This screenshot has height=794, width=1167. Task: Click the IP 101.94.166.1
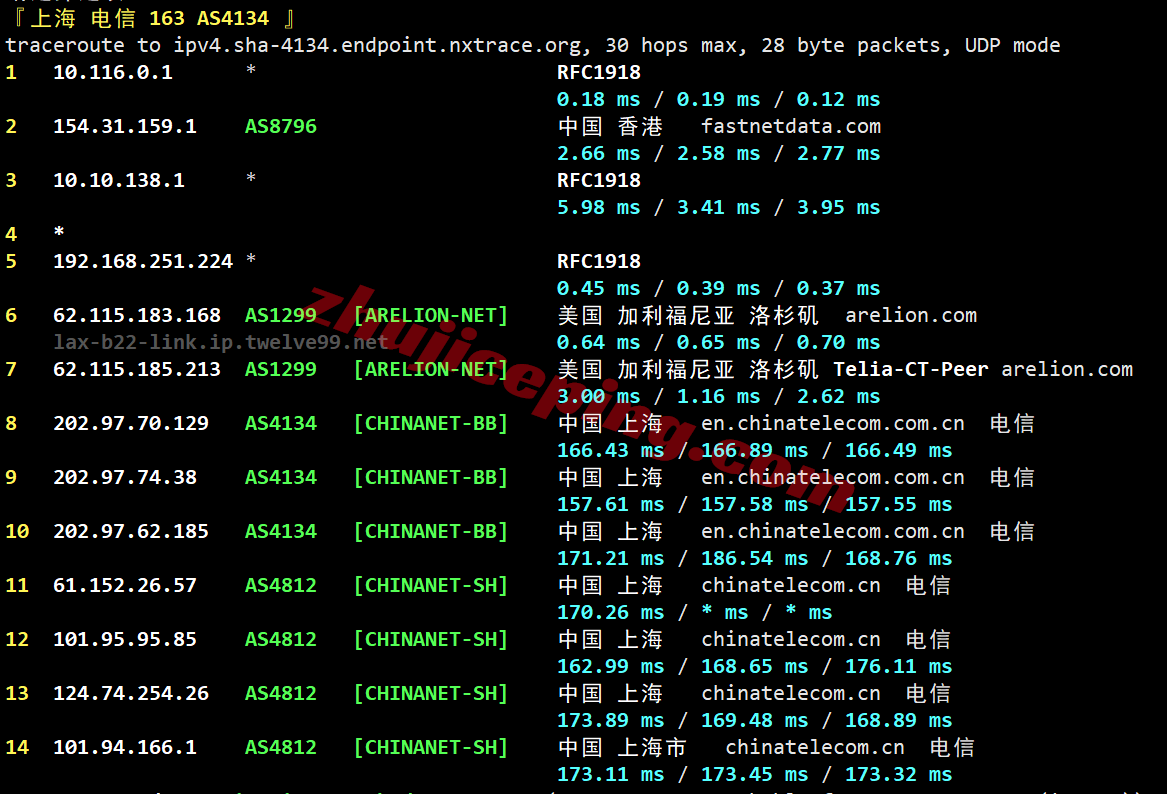pos(124,747)
